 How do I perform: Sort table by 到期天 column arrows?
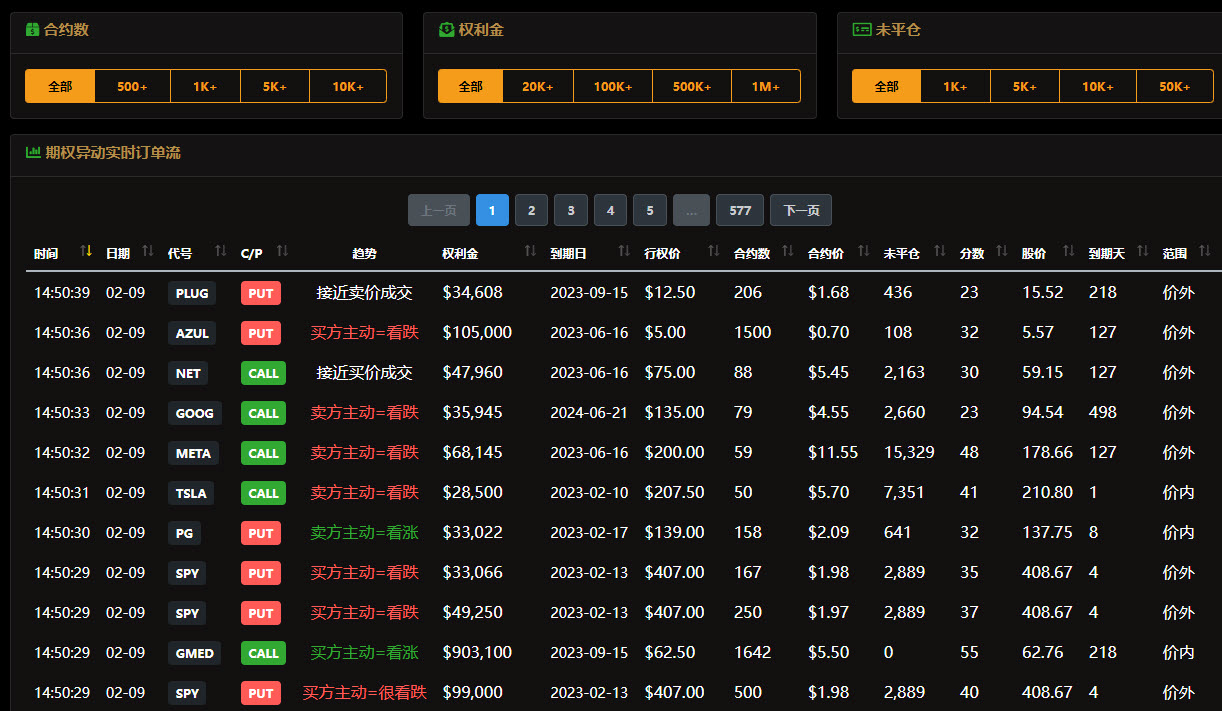point(1142,252)
